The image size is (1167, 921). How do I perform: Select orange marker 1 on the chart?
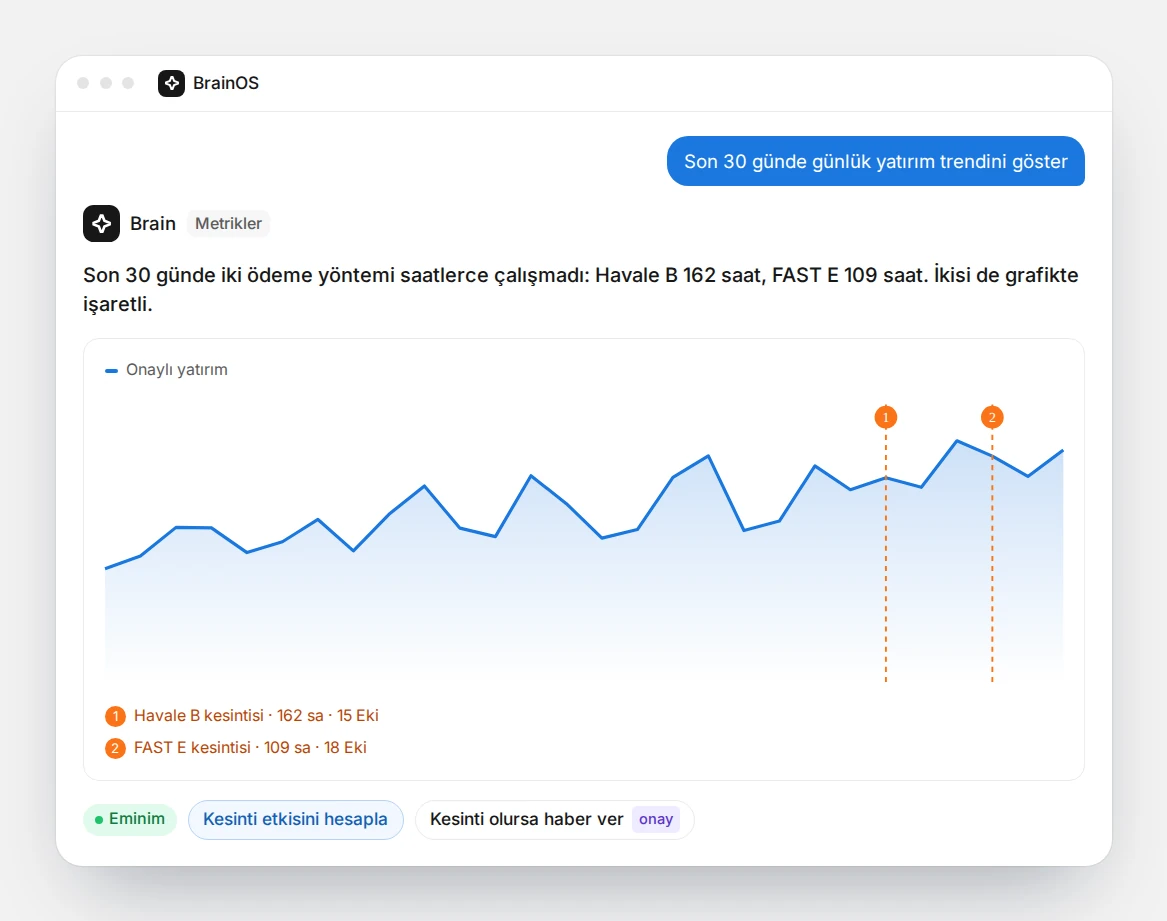[x=886, y=417]
